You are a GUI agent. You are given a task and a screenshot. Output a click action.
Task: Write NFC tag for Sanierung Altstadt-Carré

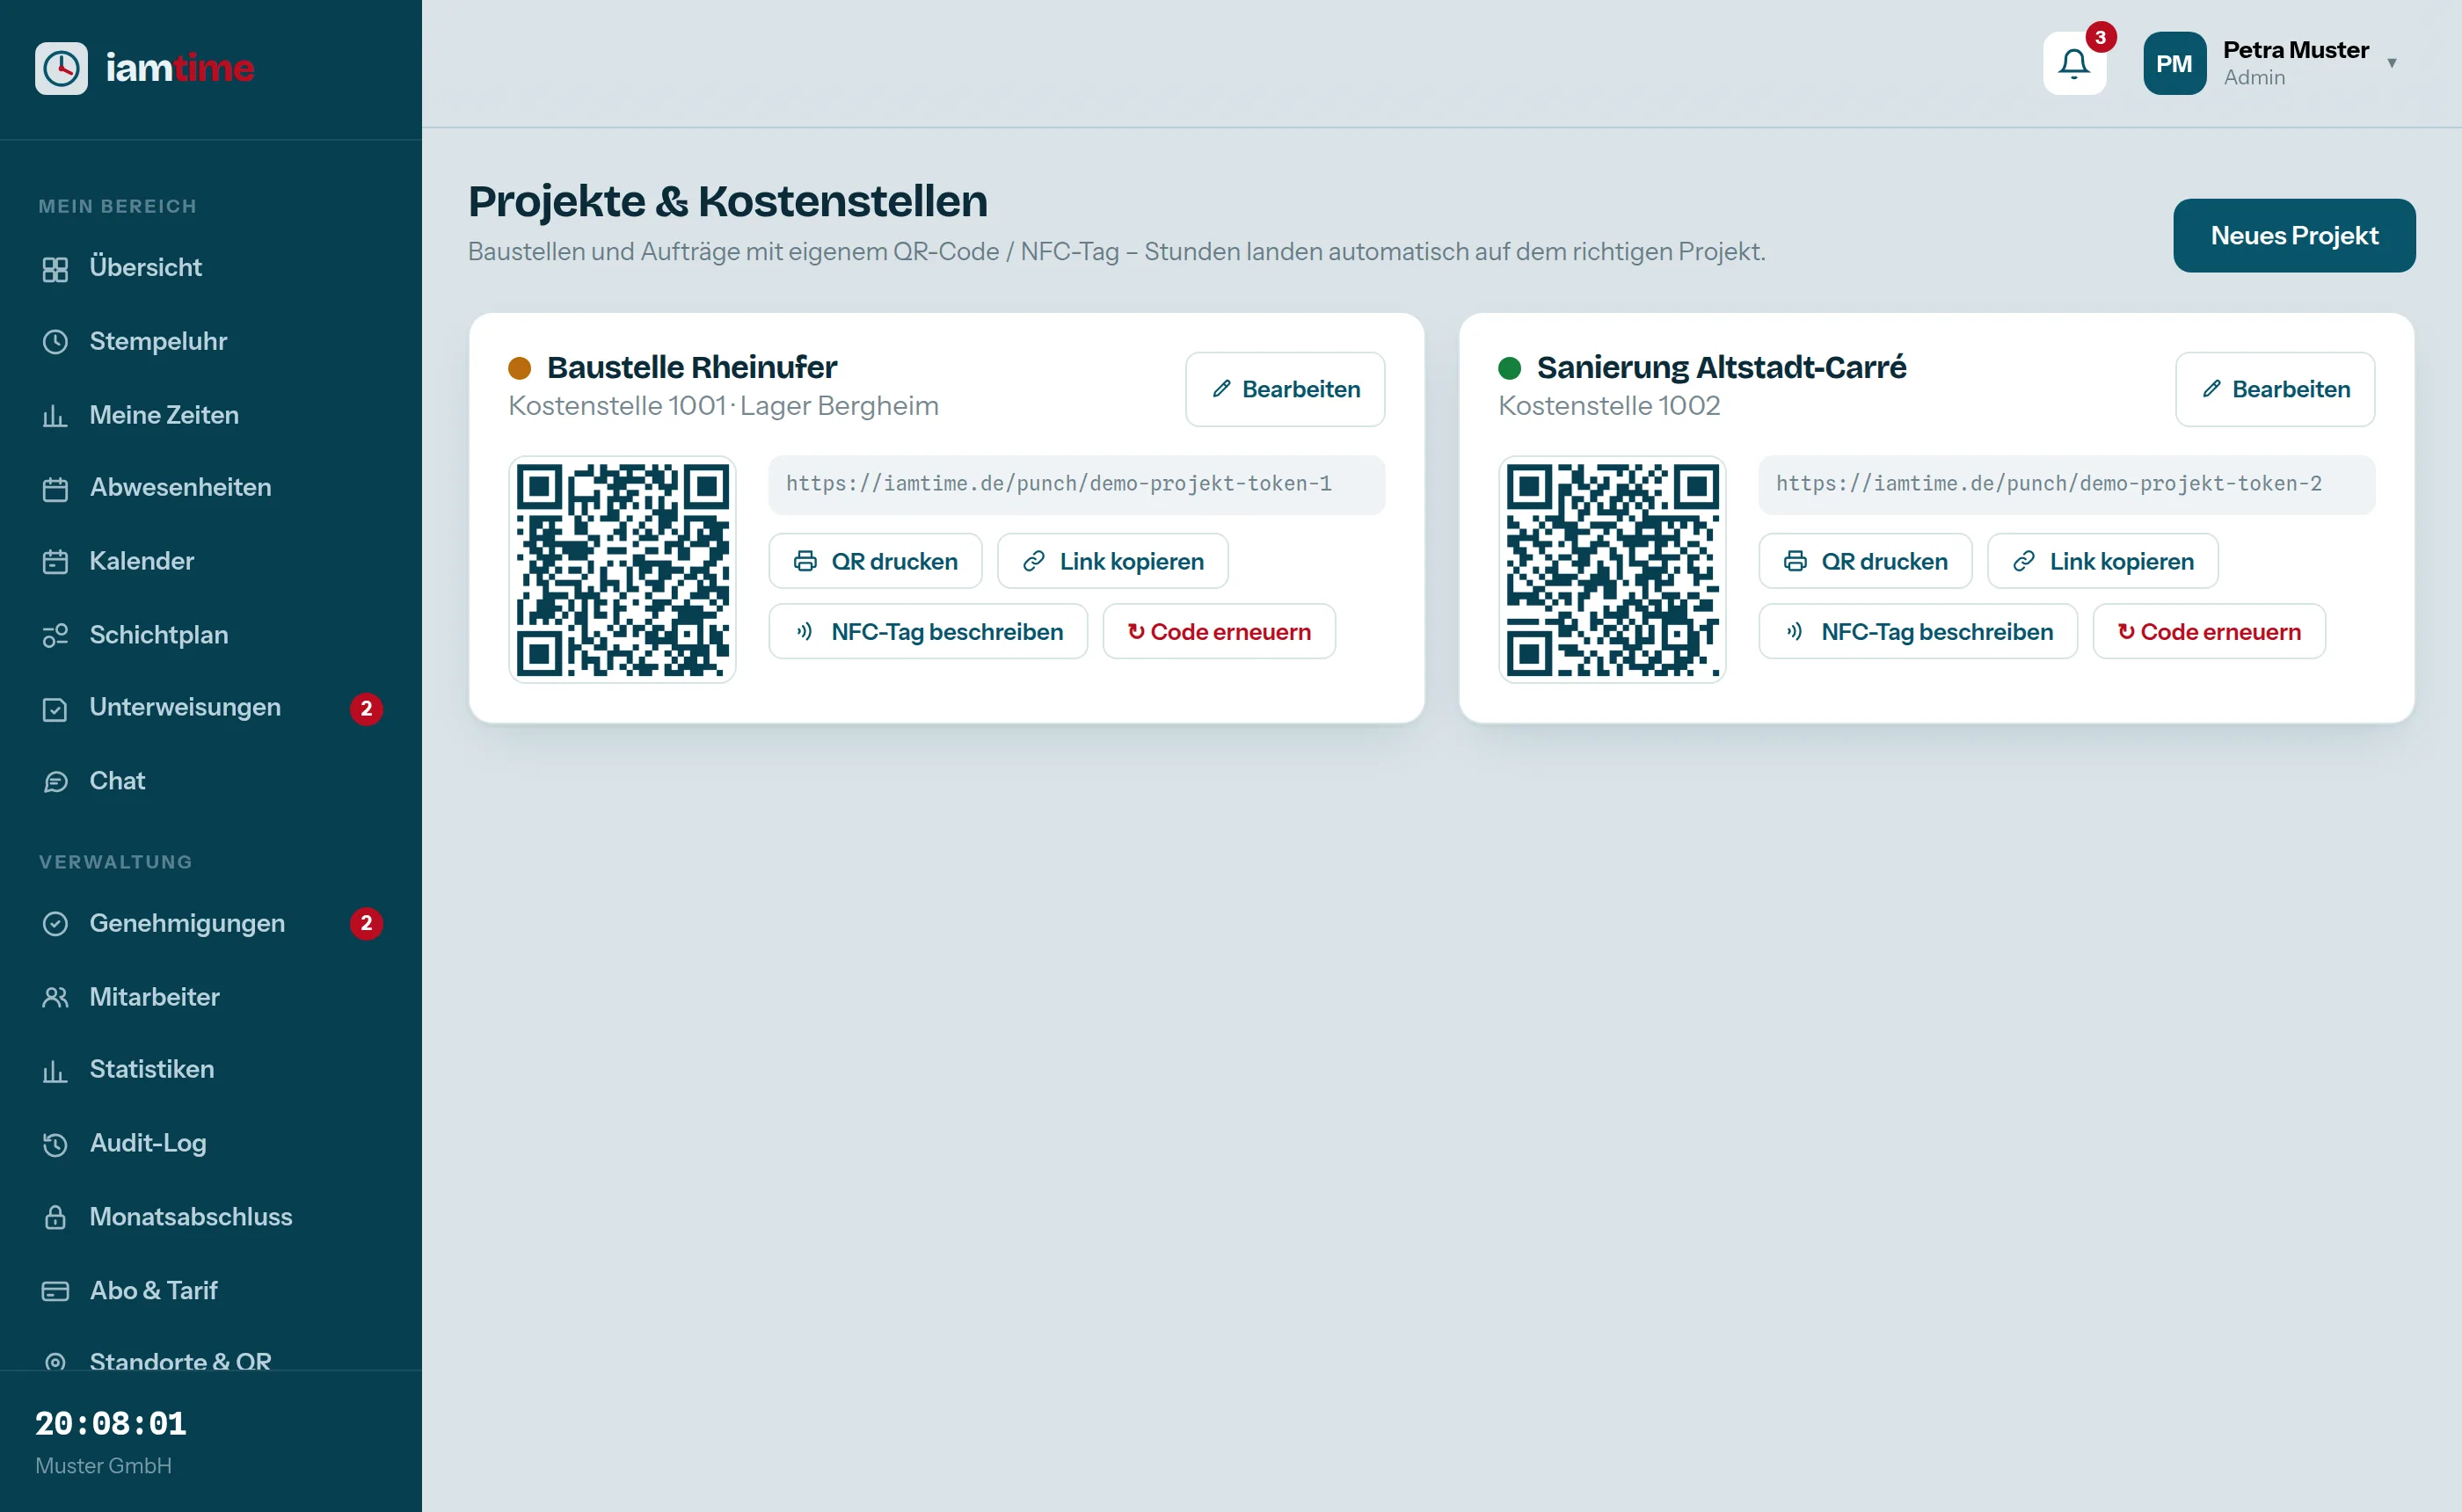tap(1918, 632)
